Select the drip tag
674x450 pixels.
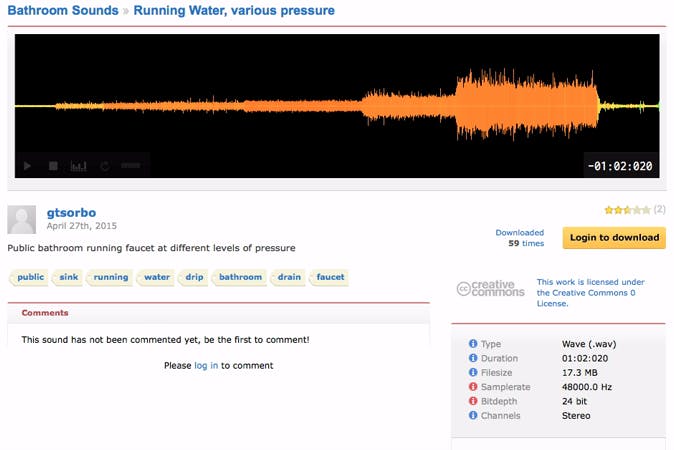(194, 277)
